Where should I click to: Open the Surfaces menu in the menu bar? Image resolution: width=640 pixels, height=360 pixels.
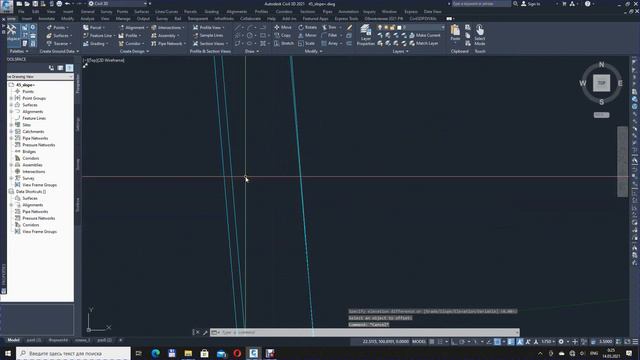[x=142, y=11]
